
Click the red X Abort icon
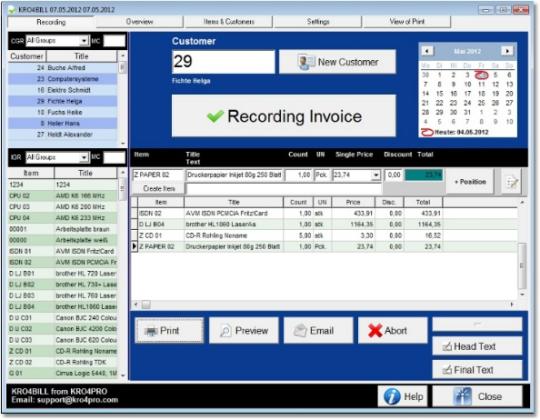point(375,330)
